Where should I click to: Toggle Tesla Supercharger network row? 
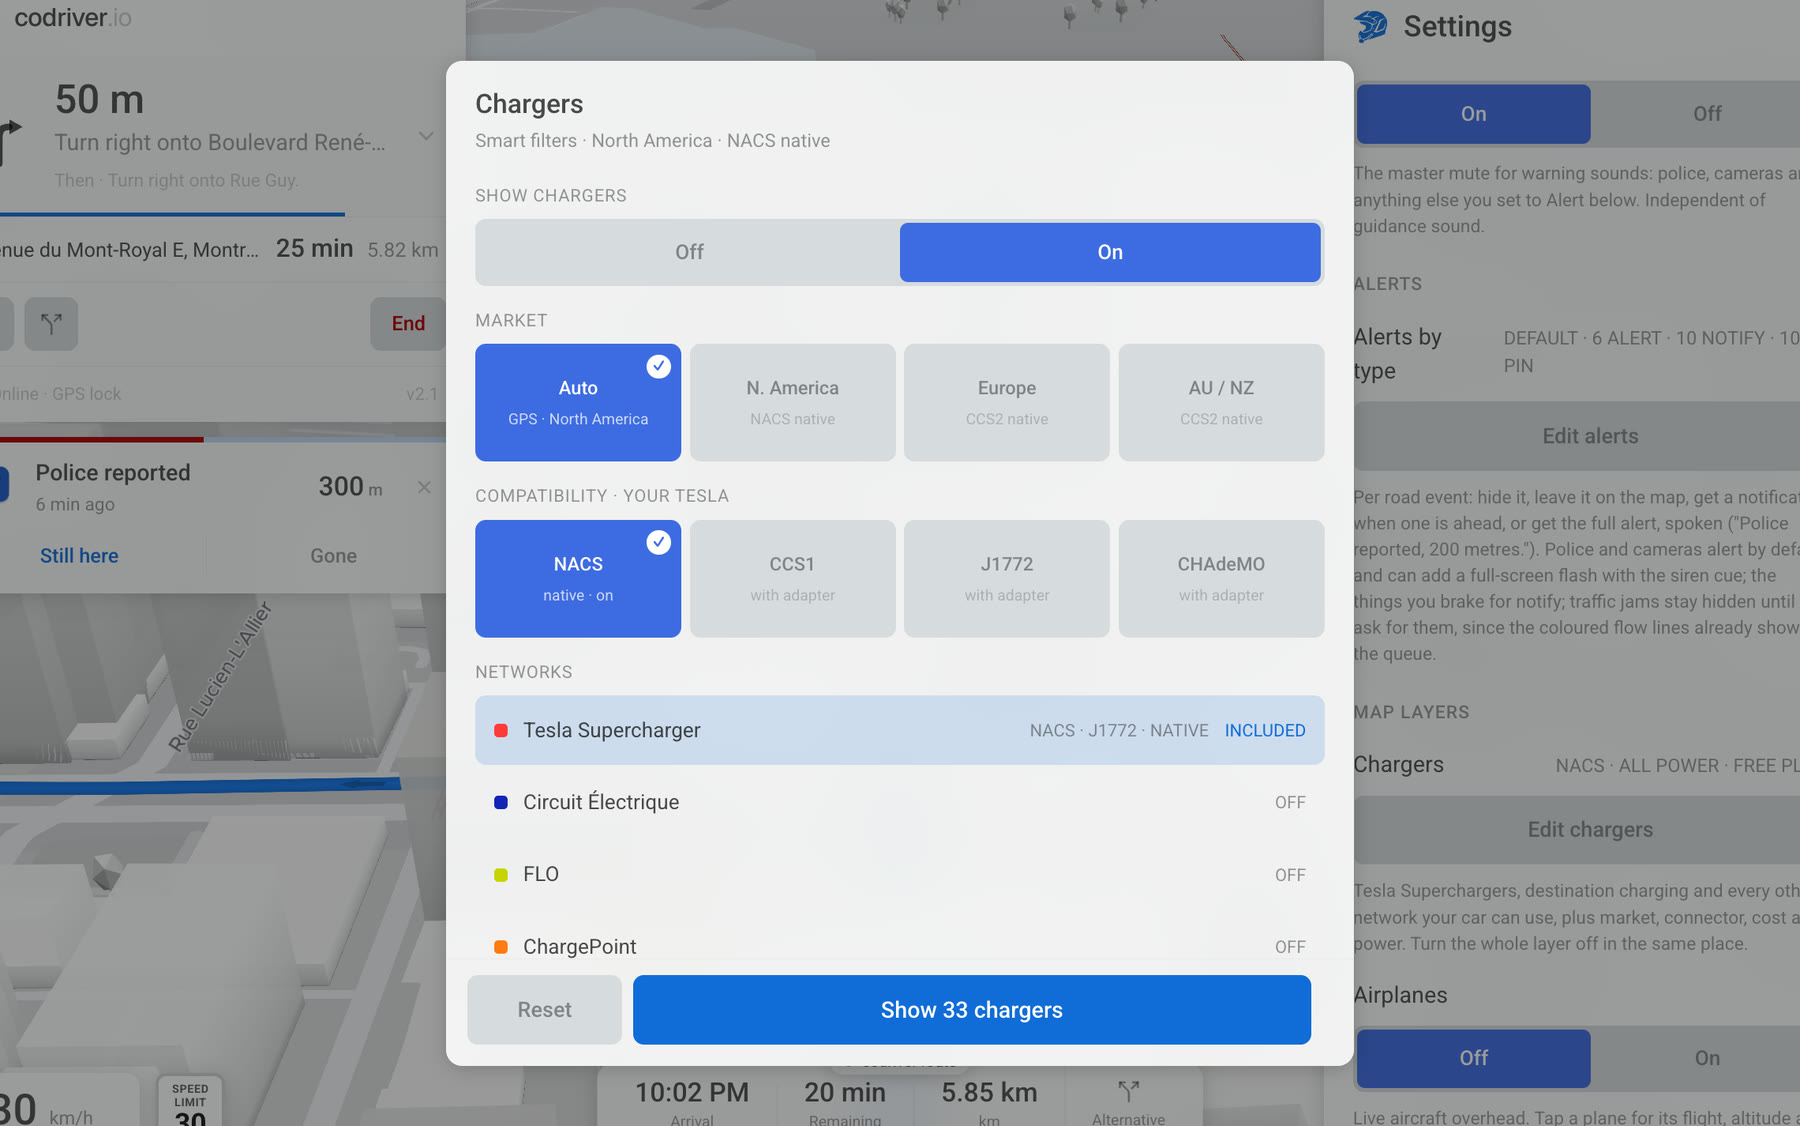[900, 730]
